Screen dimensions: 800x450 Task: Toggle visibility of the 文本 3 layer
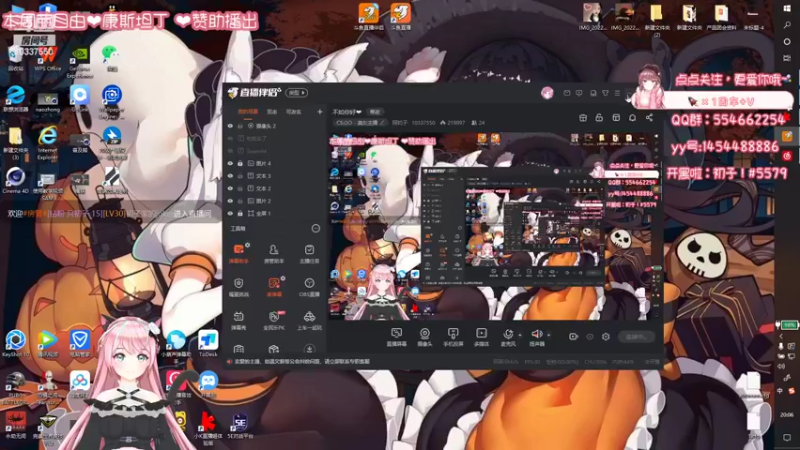coord(230,176)
